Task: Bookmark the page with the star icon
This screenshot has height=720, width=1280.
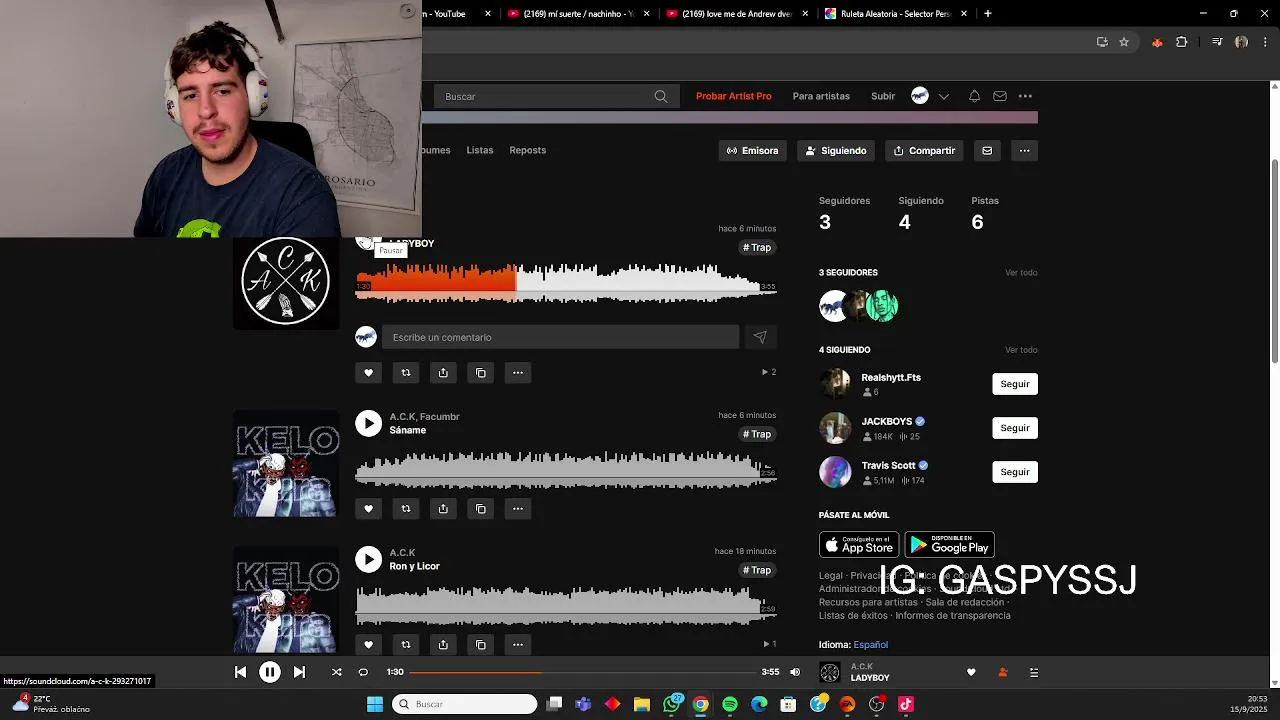Action: 1124,42
